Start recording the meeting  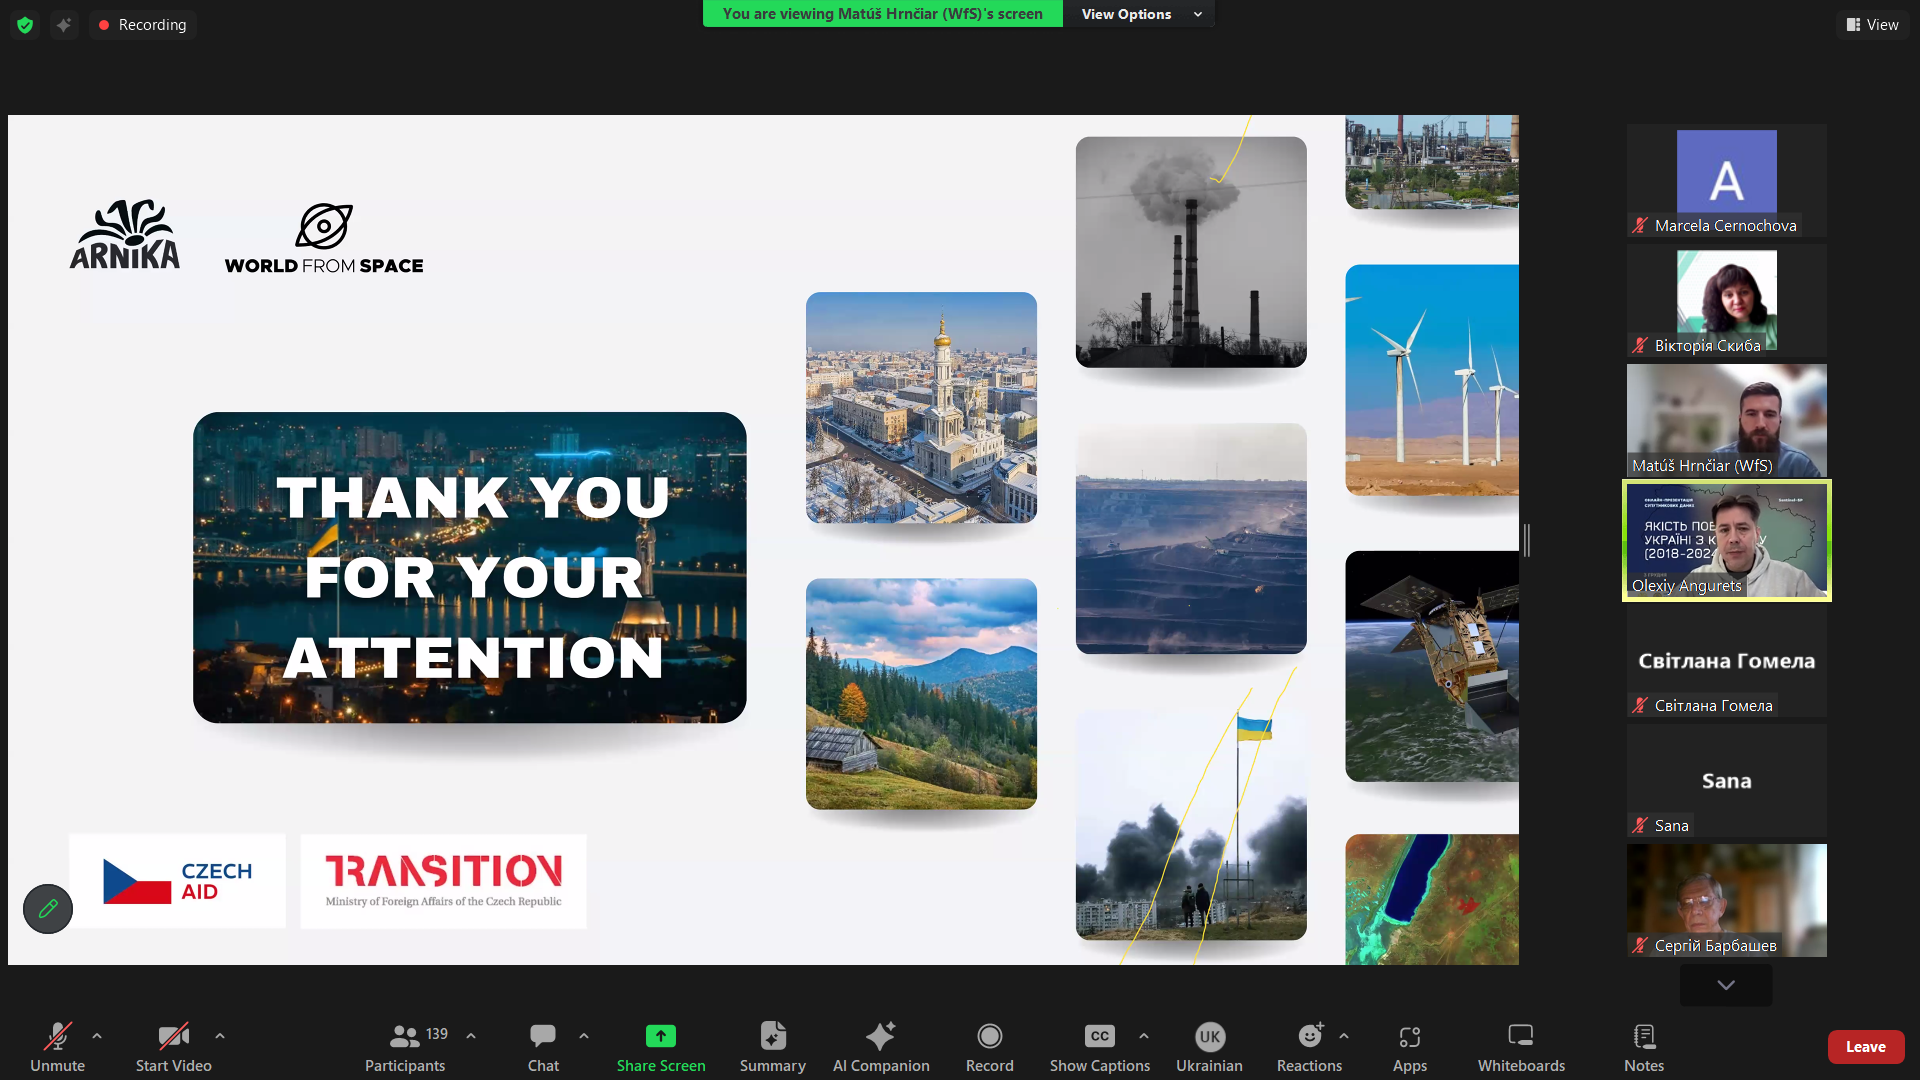click(x=989, y=1045)
